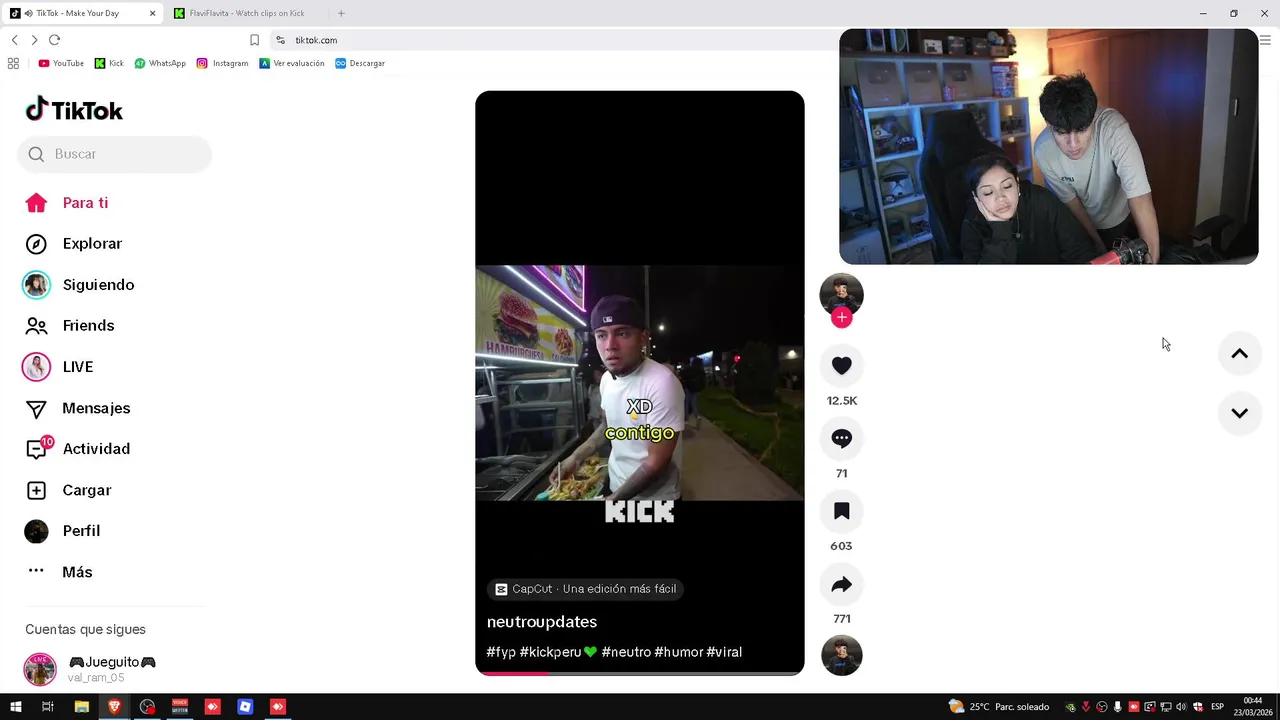
Task: Open Actividad notifications
Action: point(77,449)
